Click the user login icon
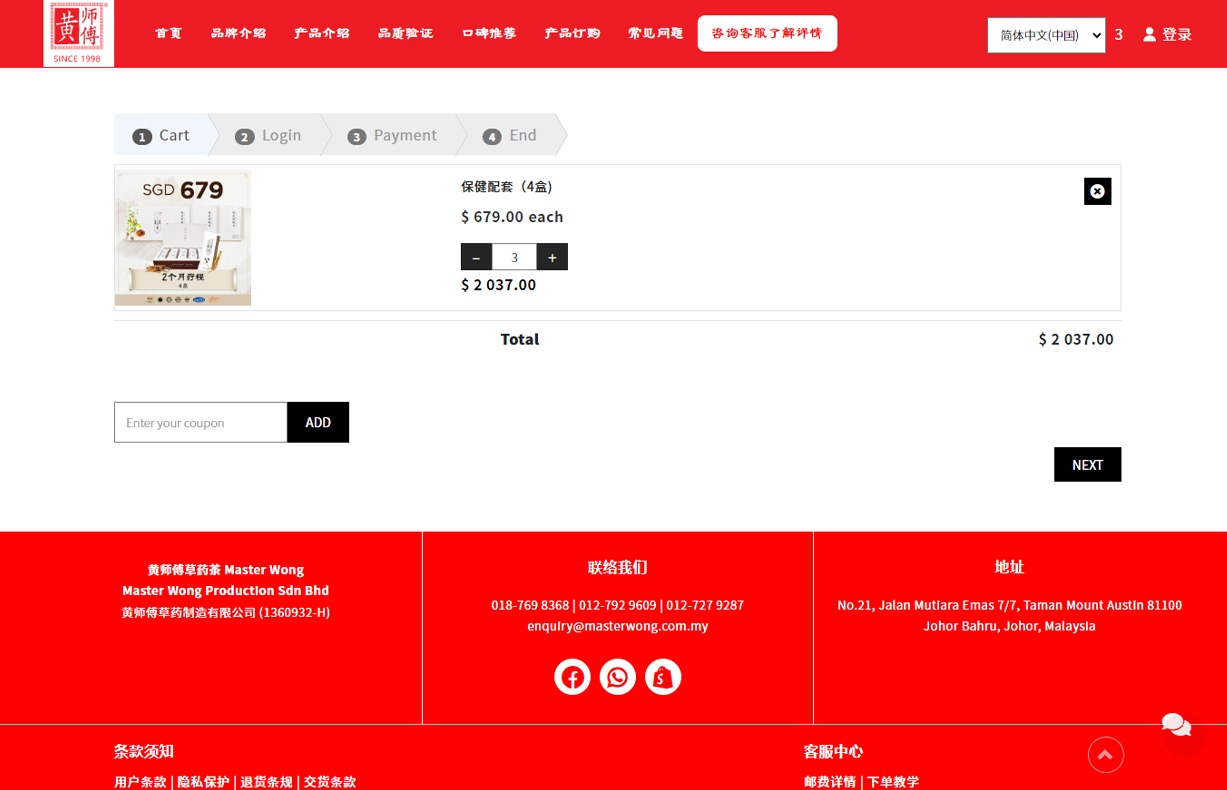This screenshot has height=790, width=1227. coord(1149,34)
